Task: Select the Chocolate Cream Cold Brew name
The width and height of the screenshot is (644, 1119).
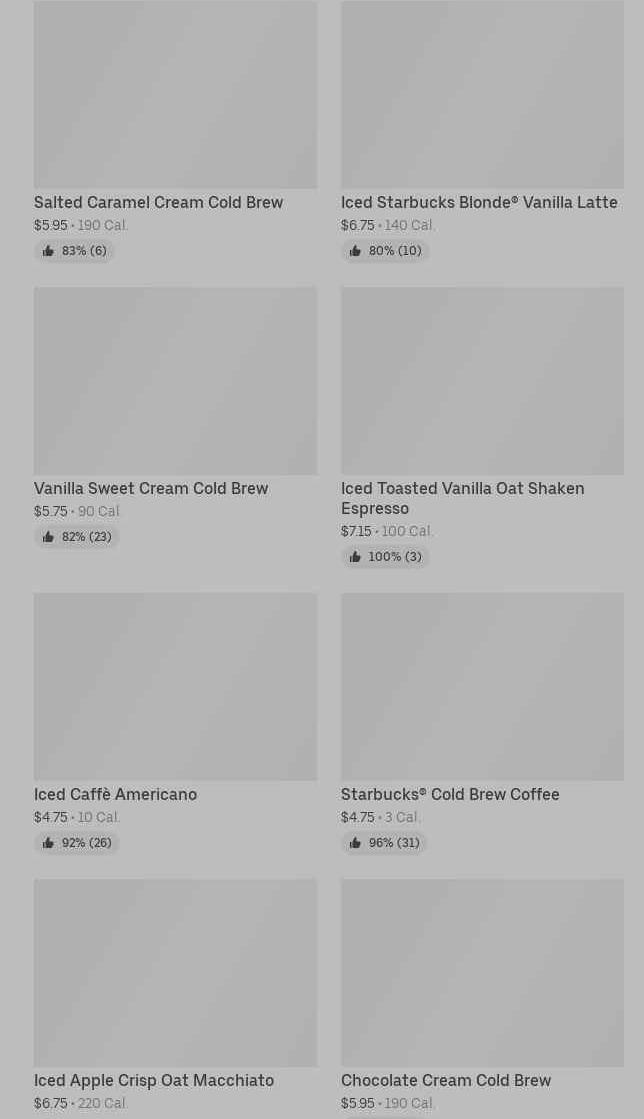Action: point(446,1081)
